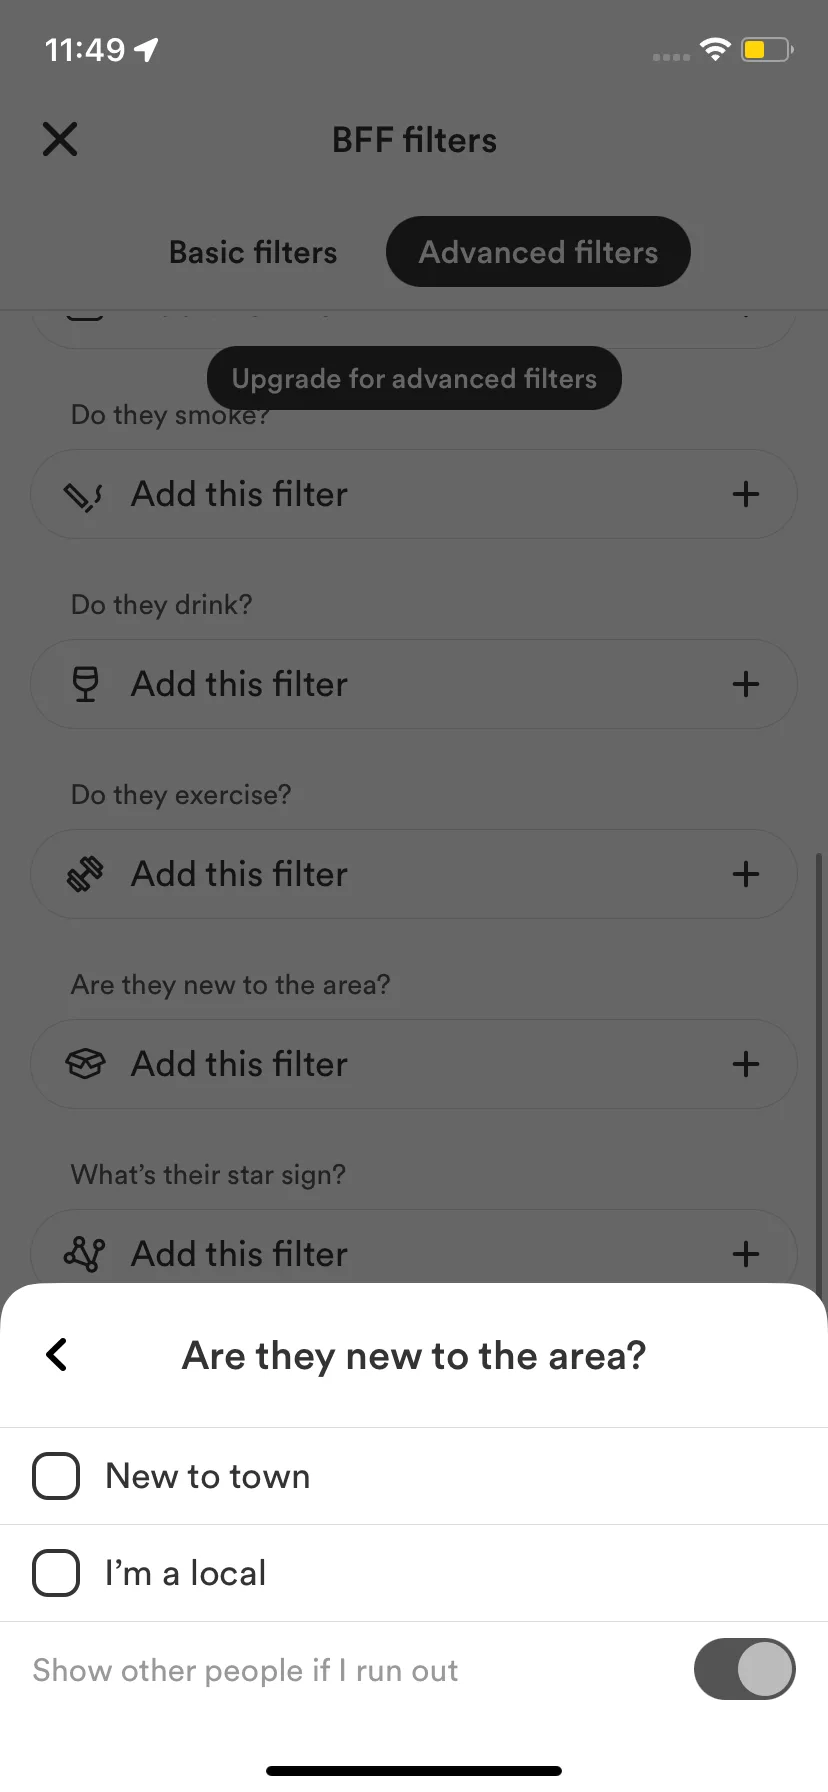Tap the wine glass icon in the drink filter
828x1792 pixels.
pos(86,685)
